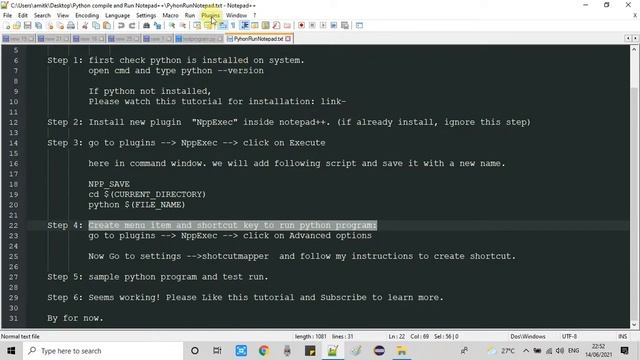Click the 'Type here to search' box
The image size is (640, 360).
click(x=102, y=351)
